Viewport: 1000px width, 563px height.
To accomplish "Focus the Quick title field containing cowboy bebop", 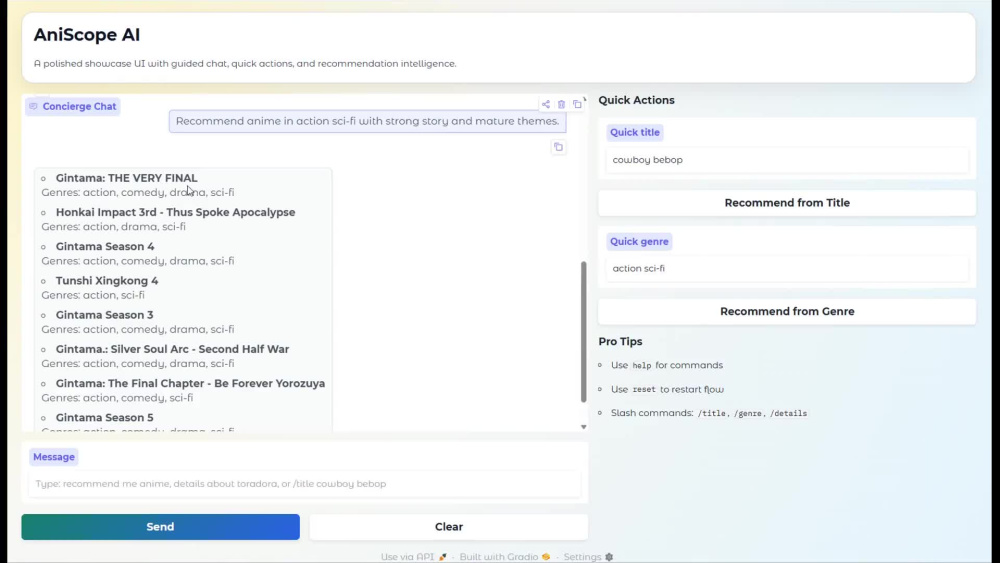I will point(787,160).
